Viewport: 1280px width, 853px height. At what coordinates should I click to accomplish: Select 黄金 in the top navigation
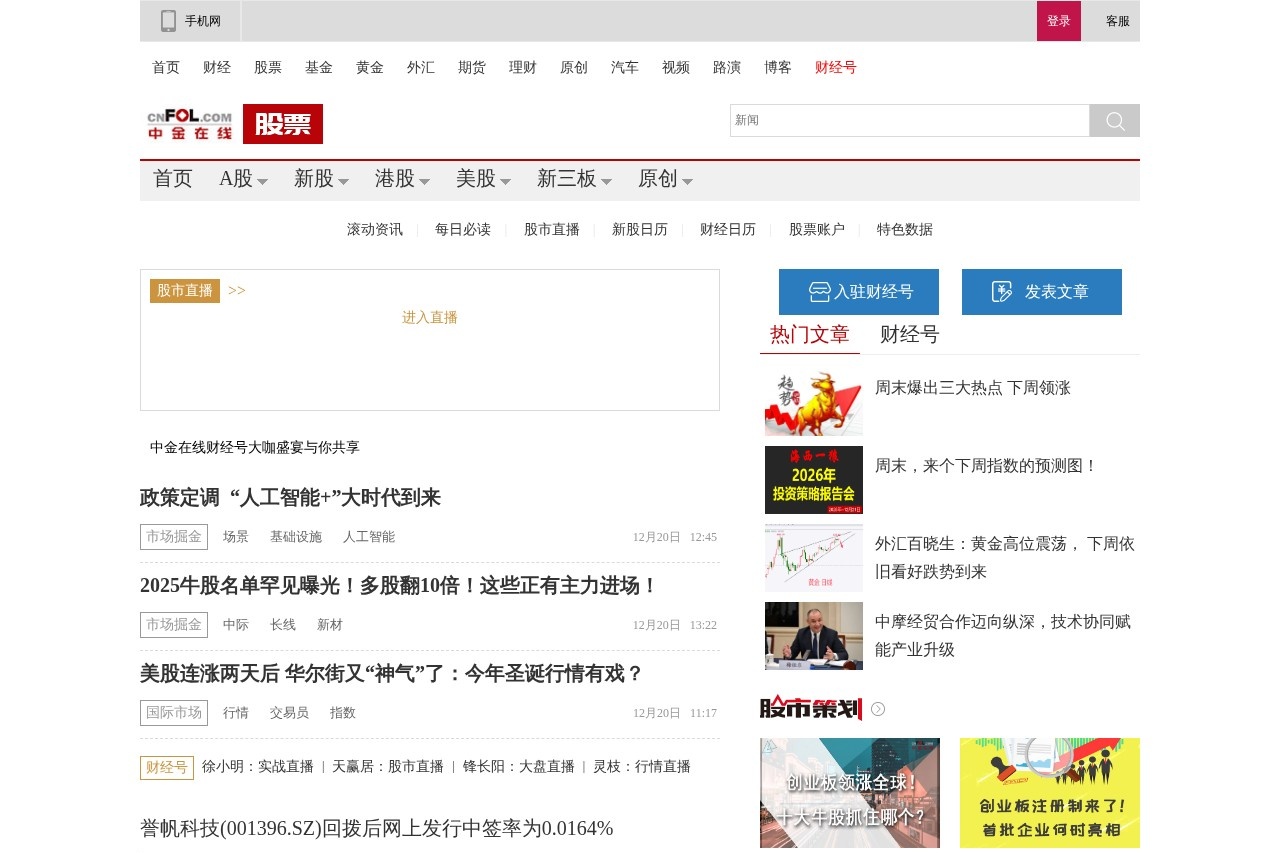pos(369,67)
